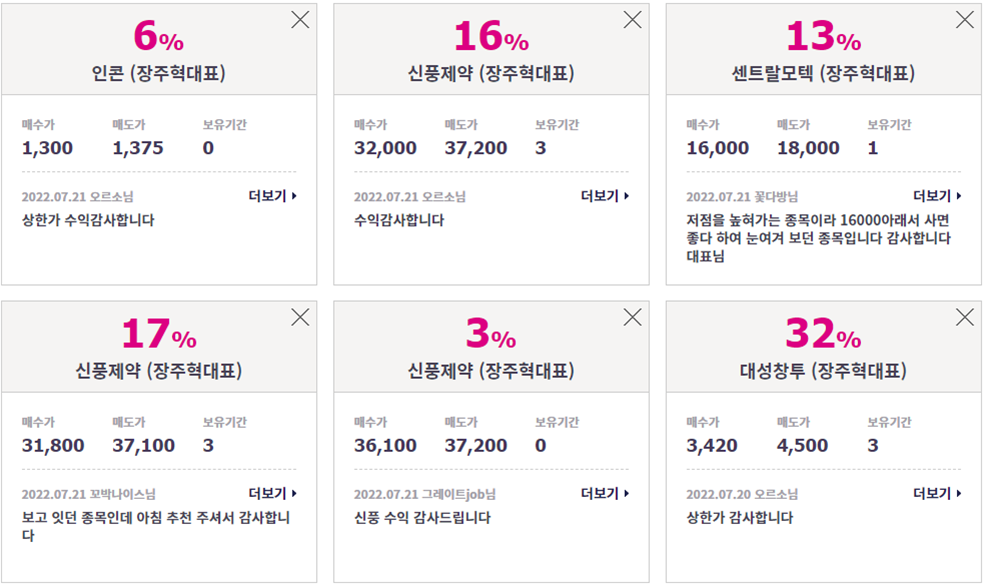Click the 상한가 수익감사합니다 review text
The height and width of the screenshot is (586, 984).
[88, 220]
